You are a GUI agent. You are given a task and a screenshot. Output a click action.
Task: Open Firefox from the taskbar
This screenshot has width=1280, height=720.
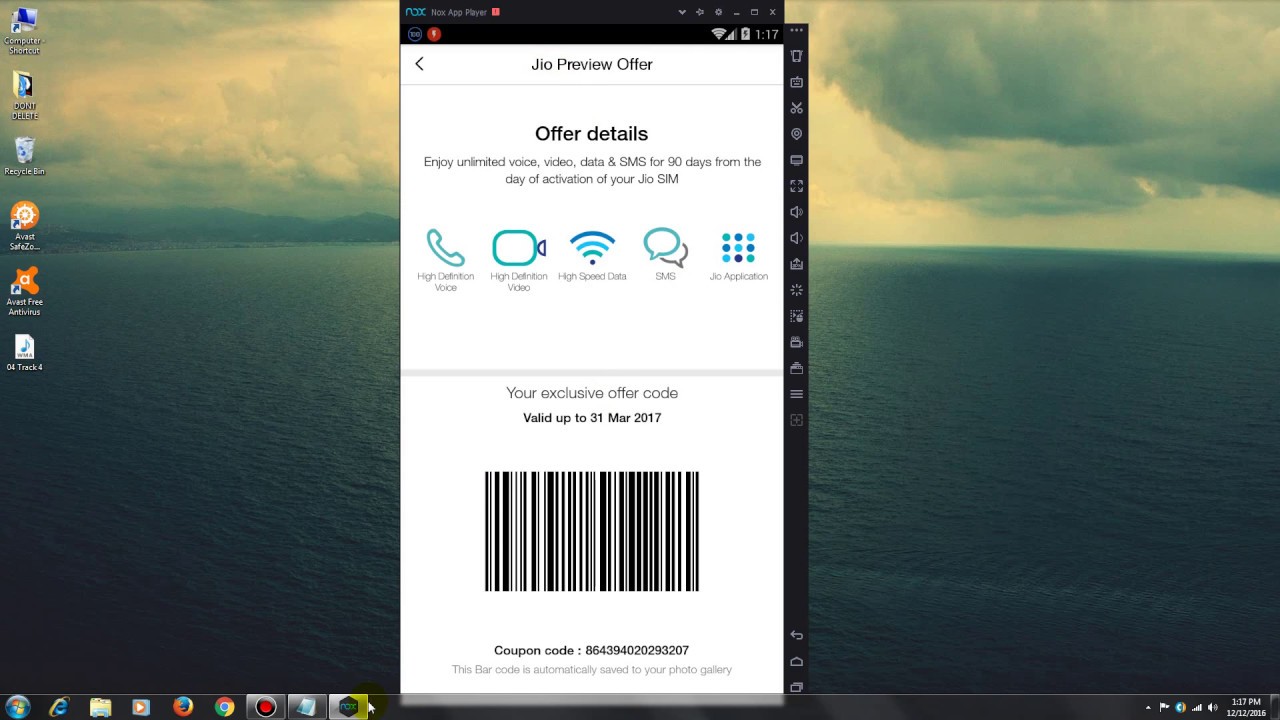click(x=183, y=707)
